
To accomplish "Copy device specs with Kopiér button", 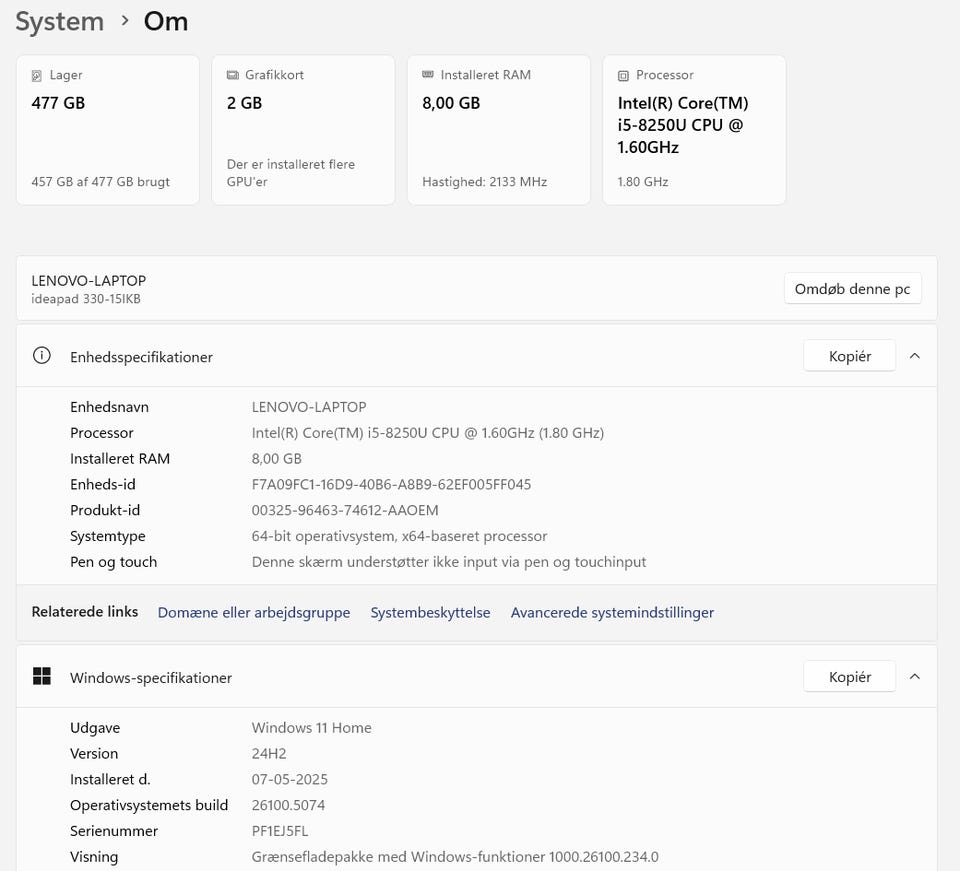I will (849, 356).
